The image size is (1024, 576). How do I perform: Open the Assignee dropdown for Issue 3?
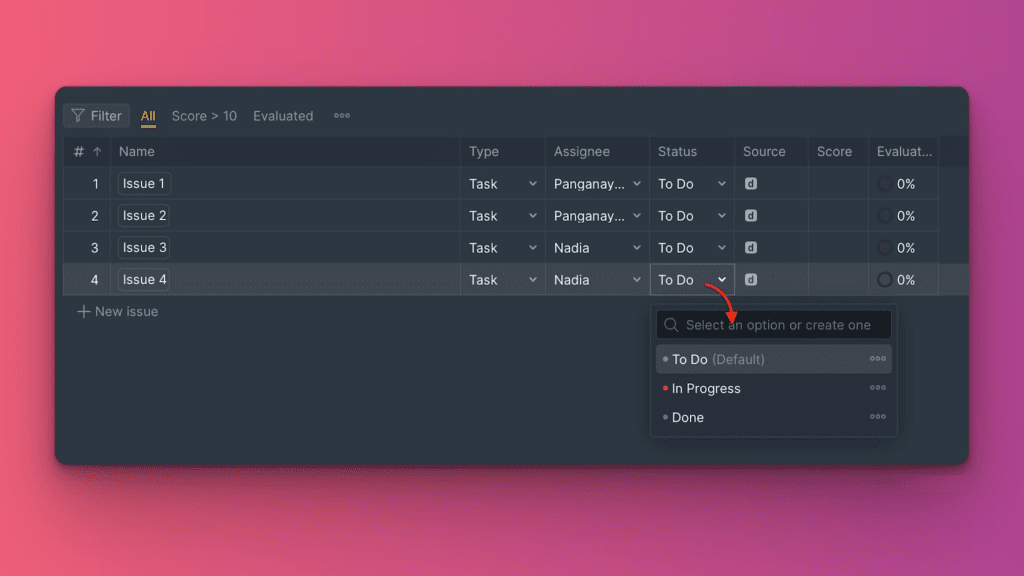(x=637, y=248)
